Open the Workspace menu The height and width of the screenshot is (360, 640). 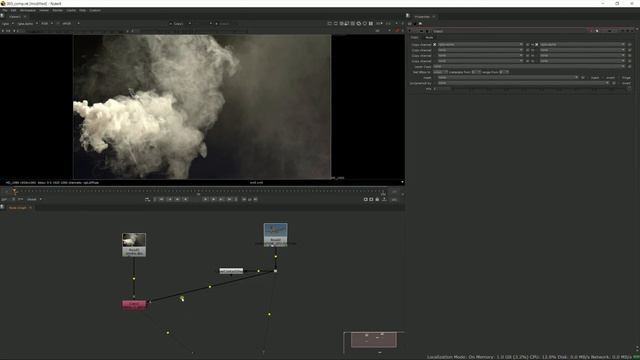[28, 10]
